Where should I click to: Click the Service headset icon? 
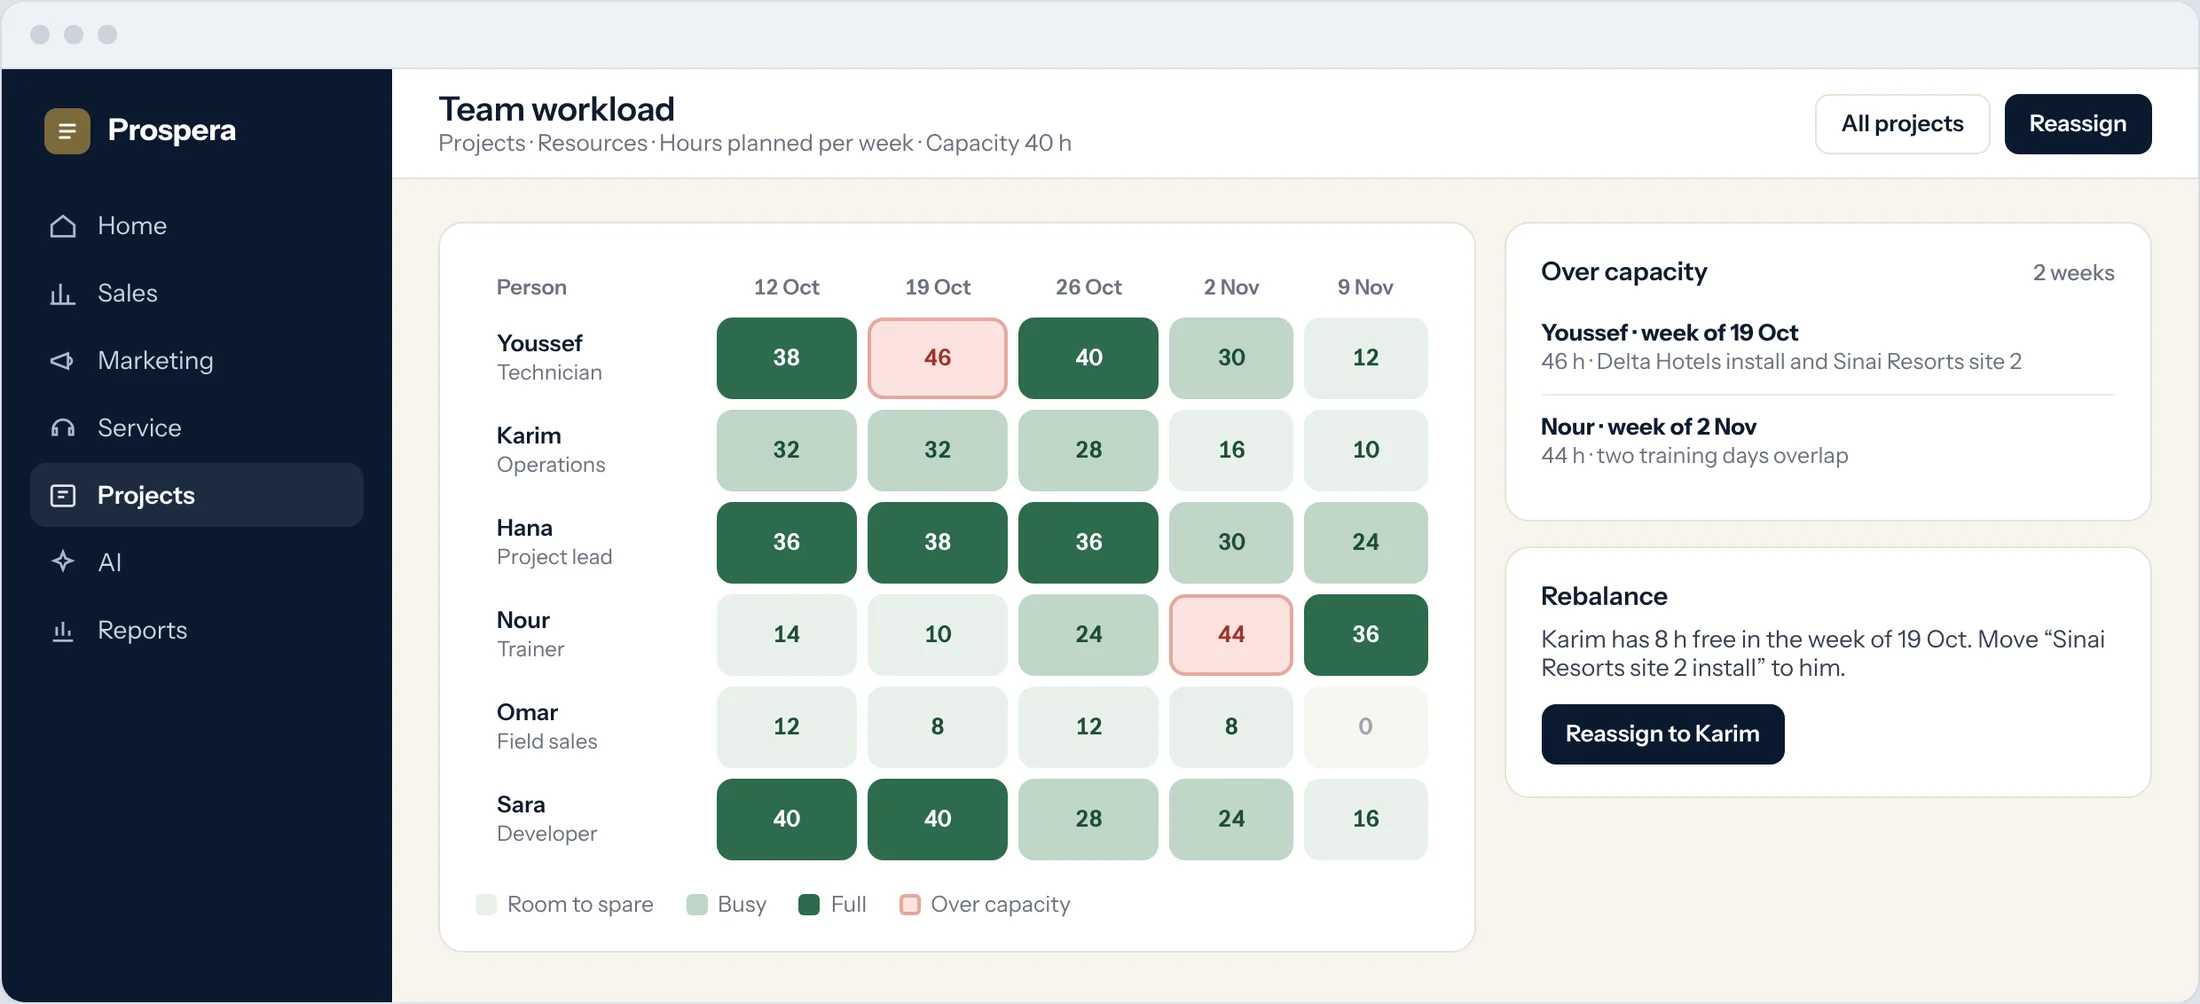click(x=63, y=428)
